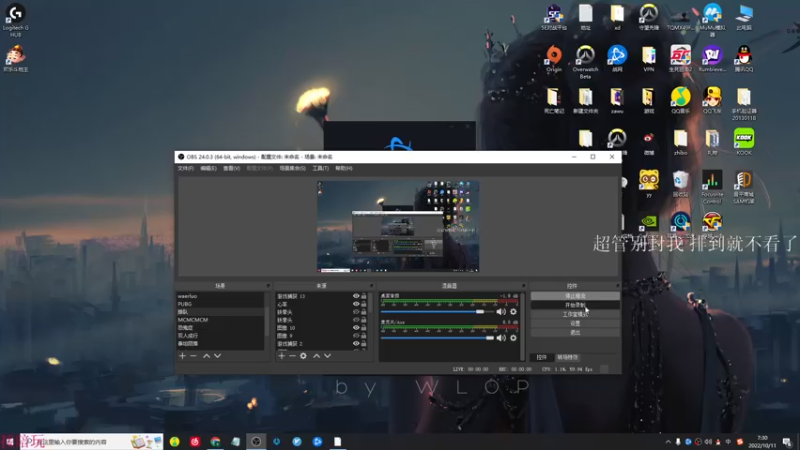
Task: Open the 工具(T) menu
Action: [x=320, y=168]
